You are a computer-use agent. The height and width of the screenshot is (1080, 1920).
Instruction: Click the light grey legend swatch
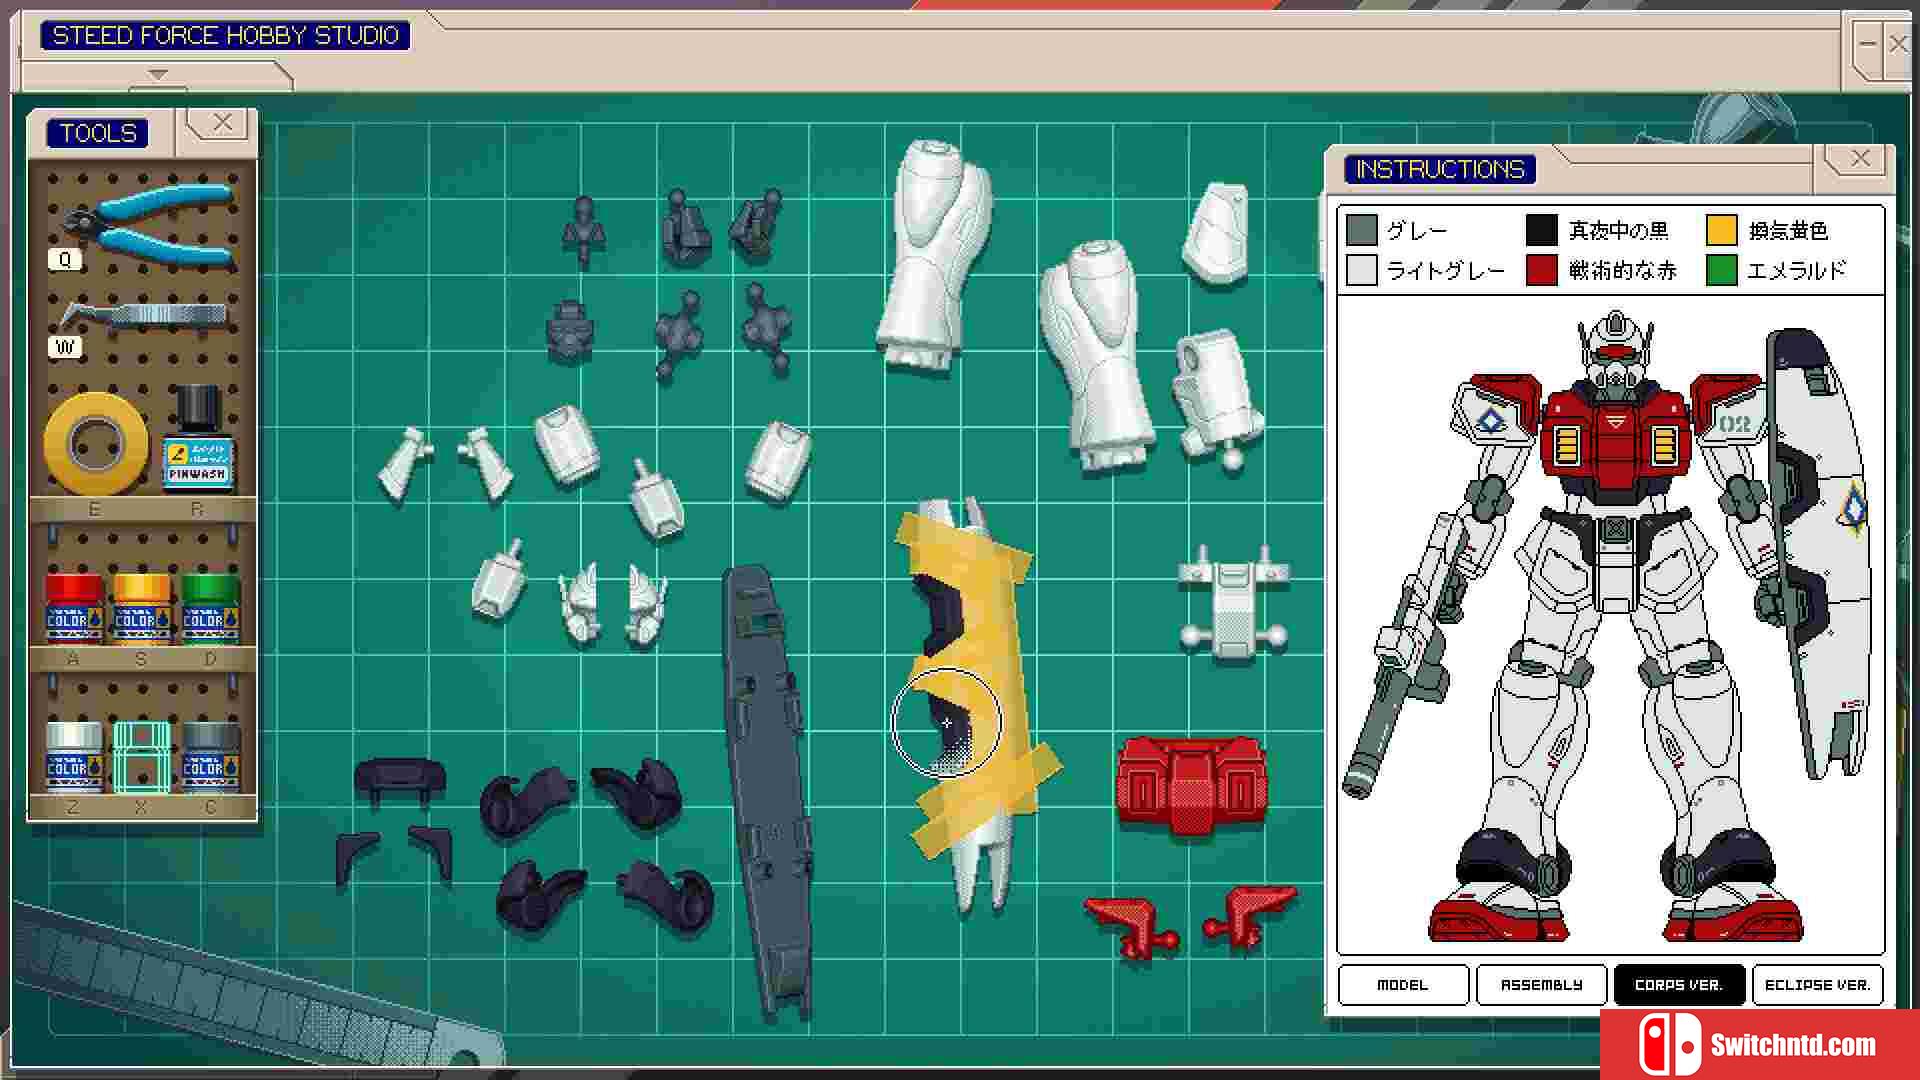pos(1362,270)
